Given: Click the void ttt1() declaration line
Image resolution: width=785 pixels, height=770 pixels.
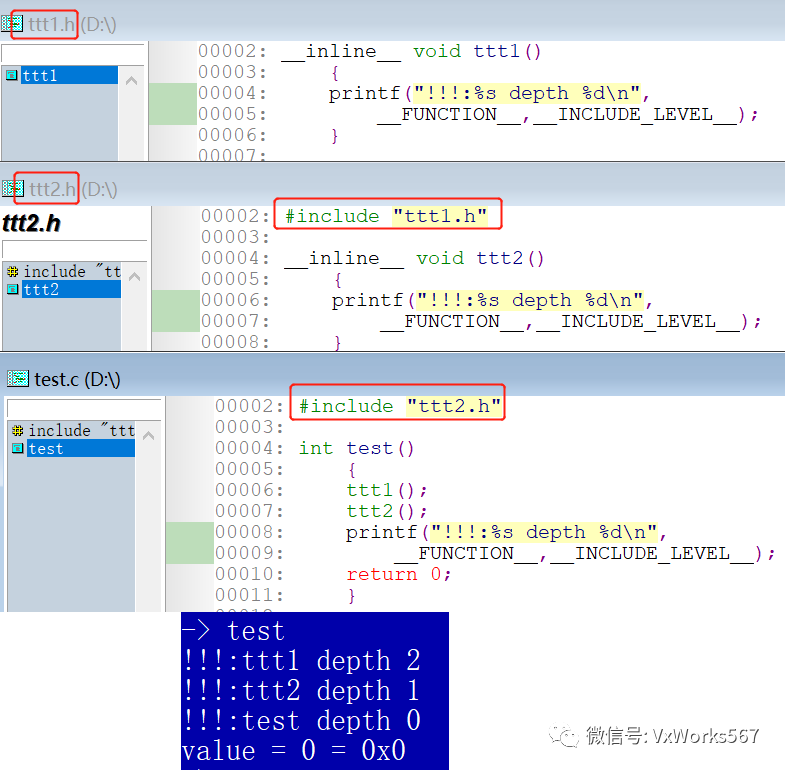Looking at the screenshot, I should coord(412,51).
